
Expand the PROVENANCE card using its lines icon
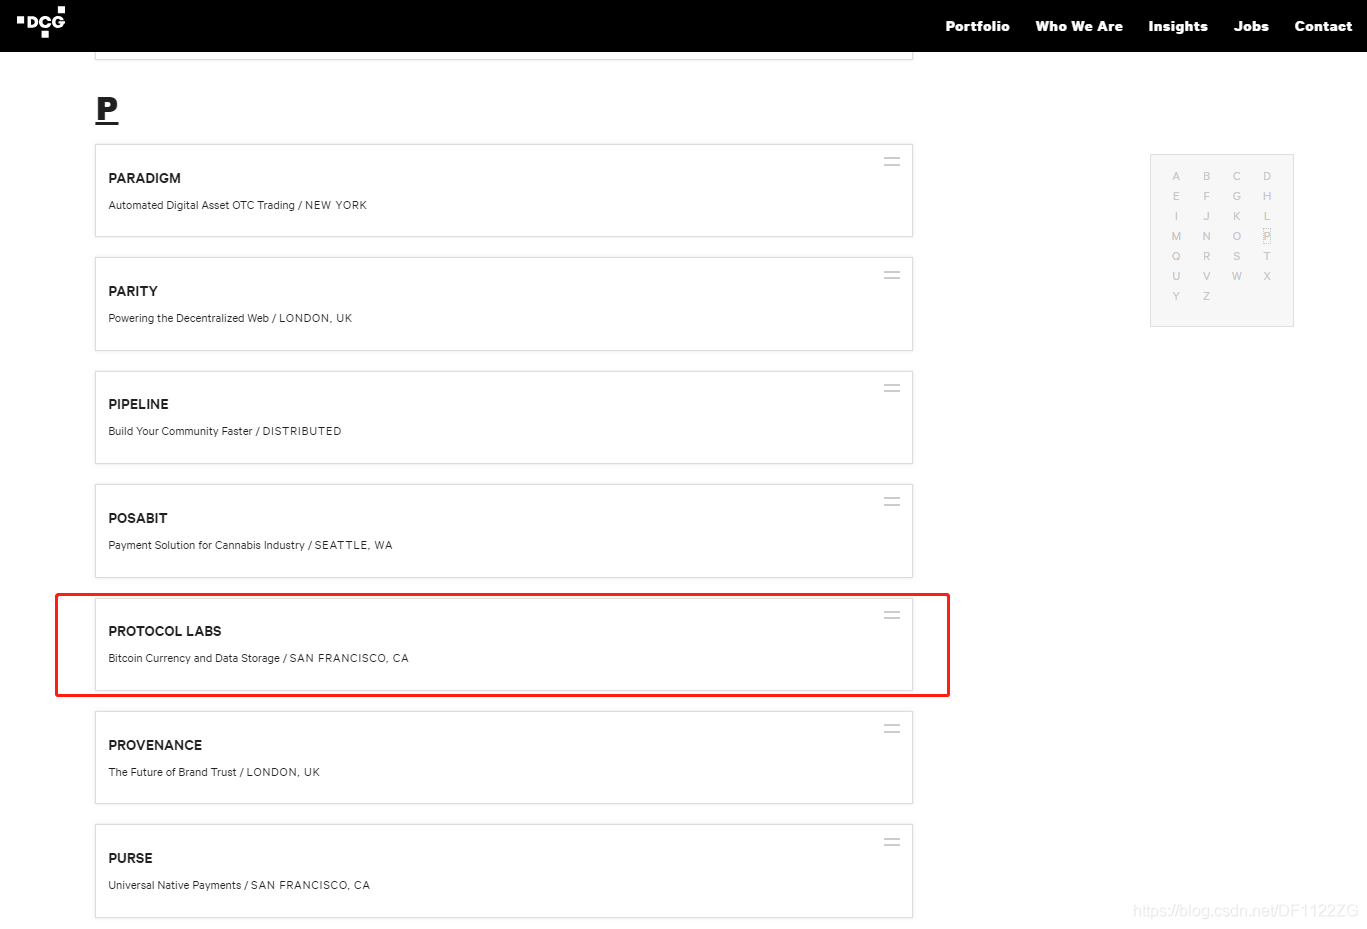(892, 728)
